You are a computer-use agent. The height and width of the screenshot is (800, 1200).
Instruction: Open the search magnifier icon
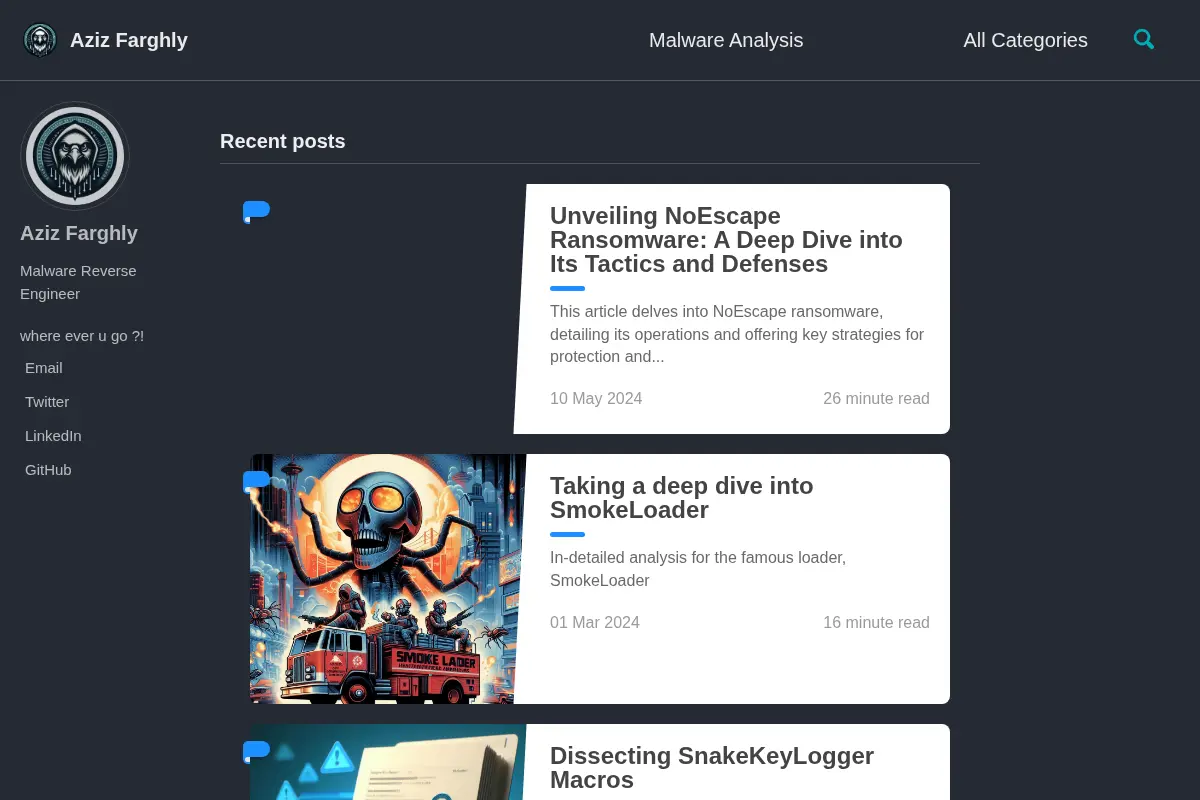1144,40
